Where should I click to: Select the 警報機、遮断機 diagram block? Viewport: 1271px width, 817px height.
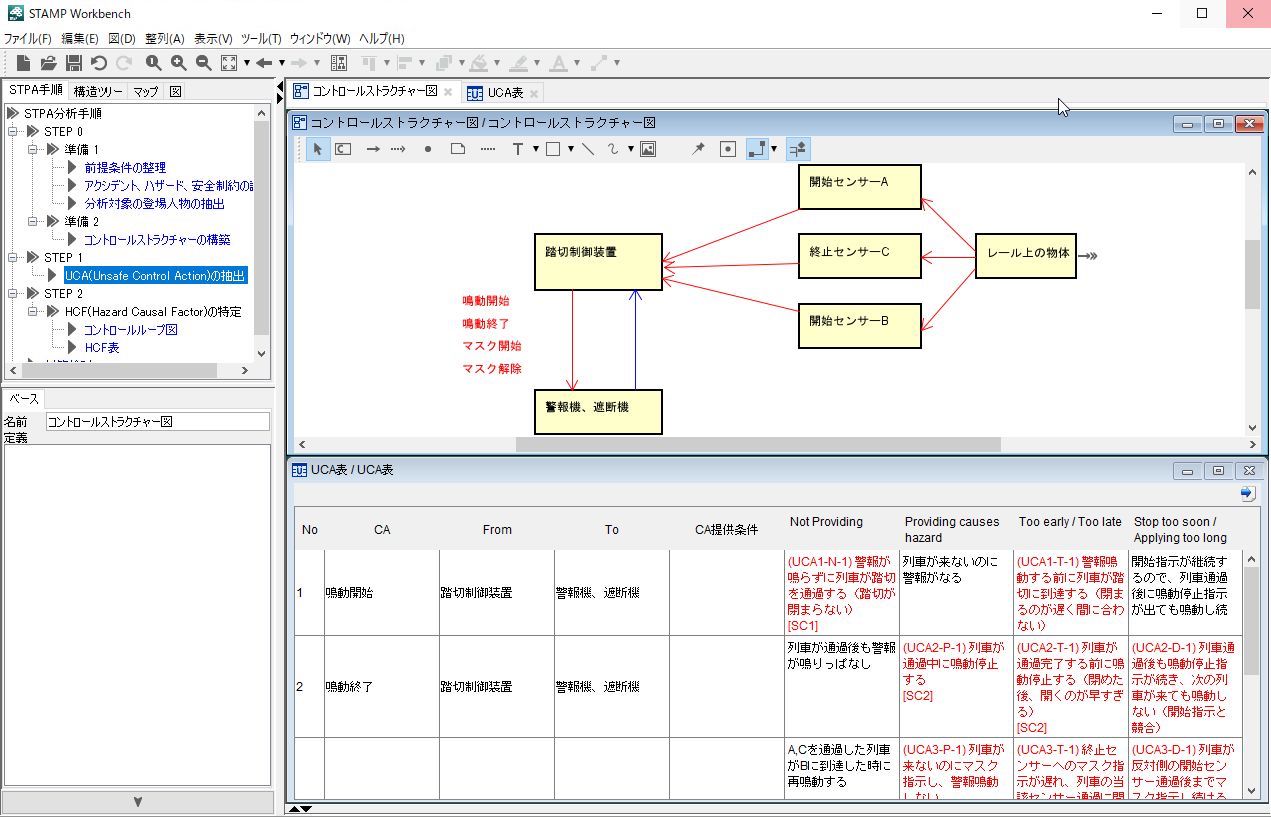point(598,411)
